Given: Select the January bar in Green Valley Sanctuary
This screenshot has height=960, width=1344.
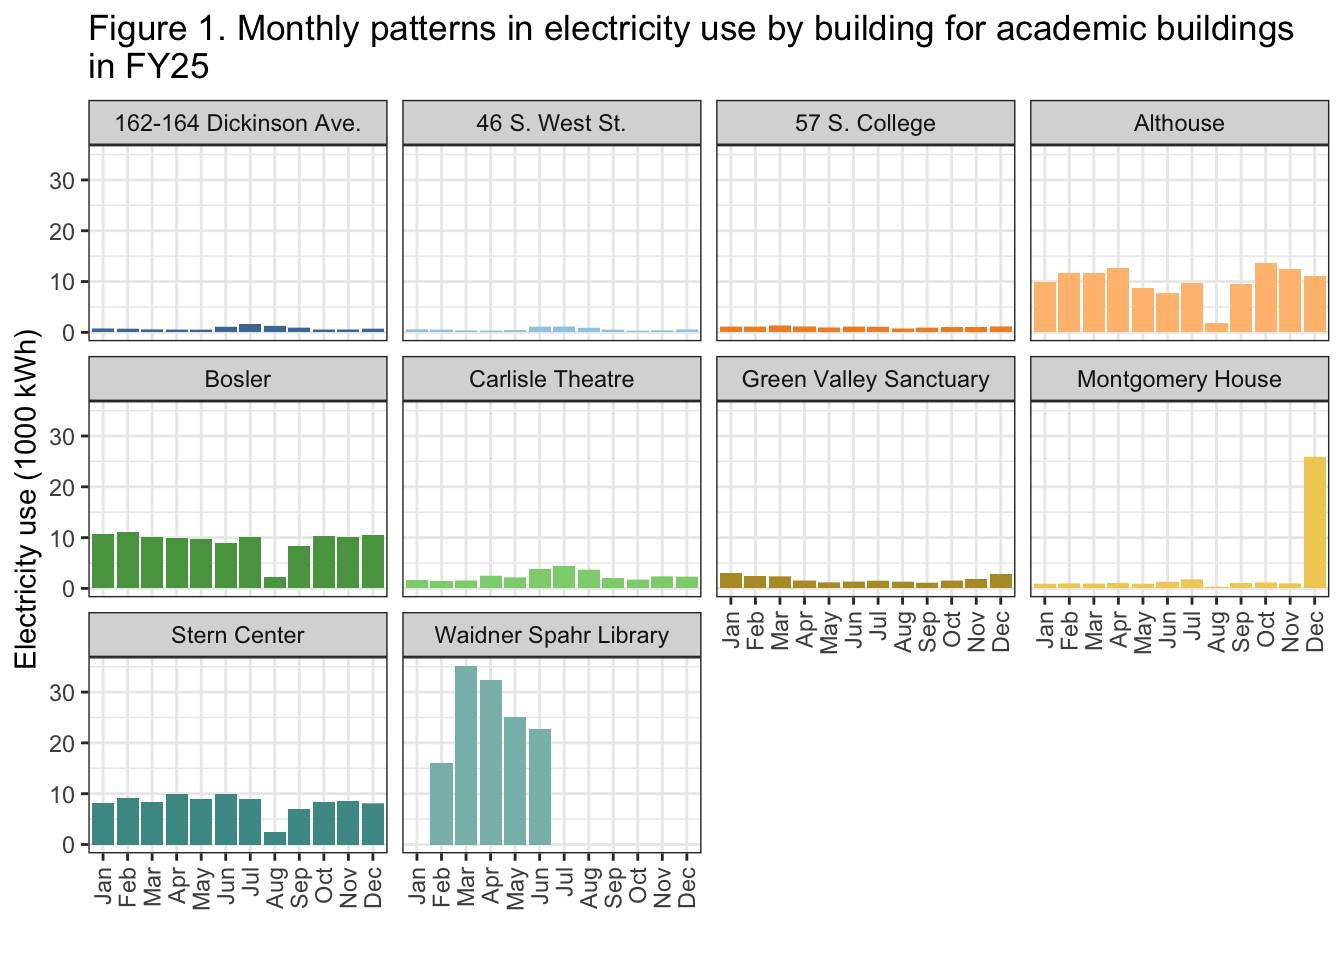Looking at the screenshot, I should [x=731, y=581].
